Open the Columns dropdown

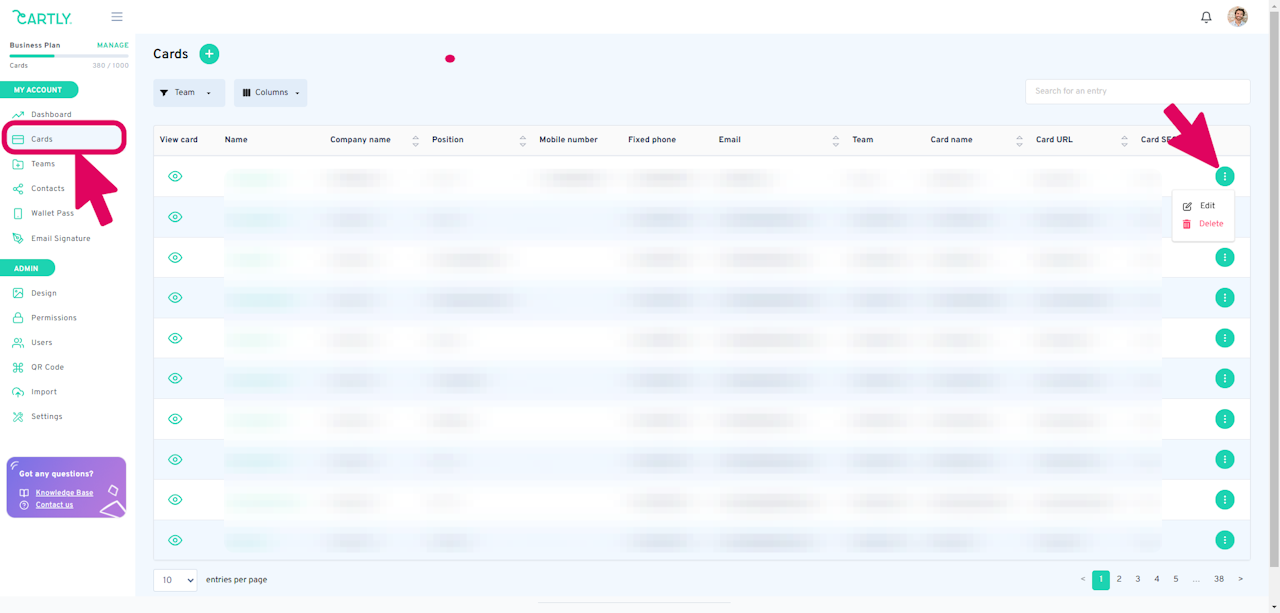click(270, 93)
